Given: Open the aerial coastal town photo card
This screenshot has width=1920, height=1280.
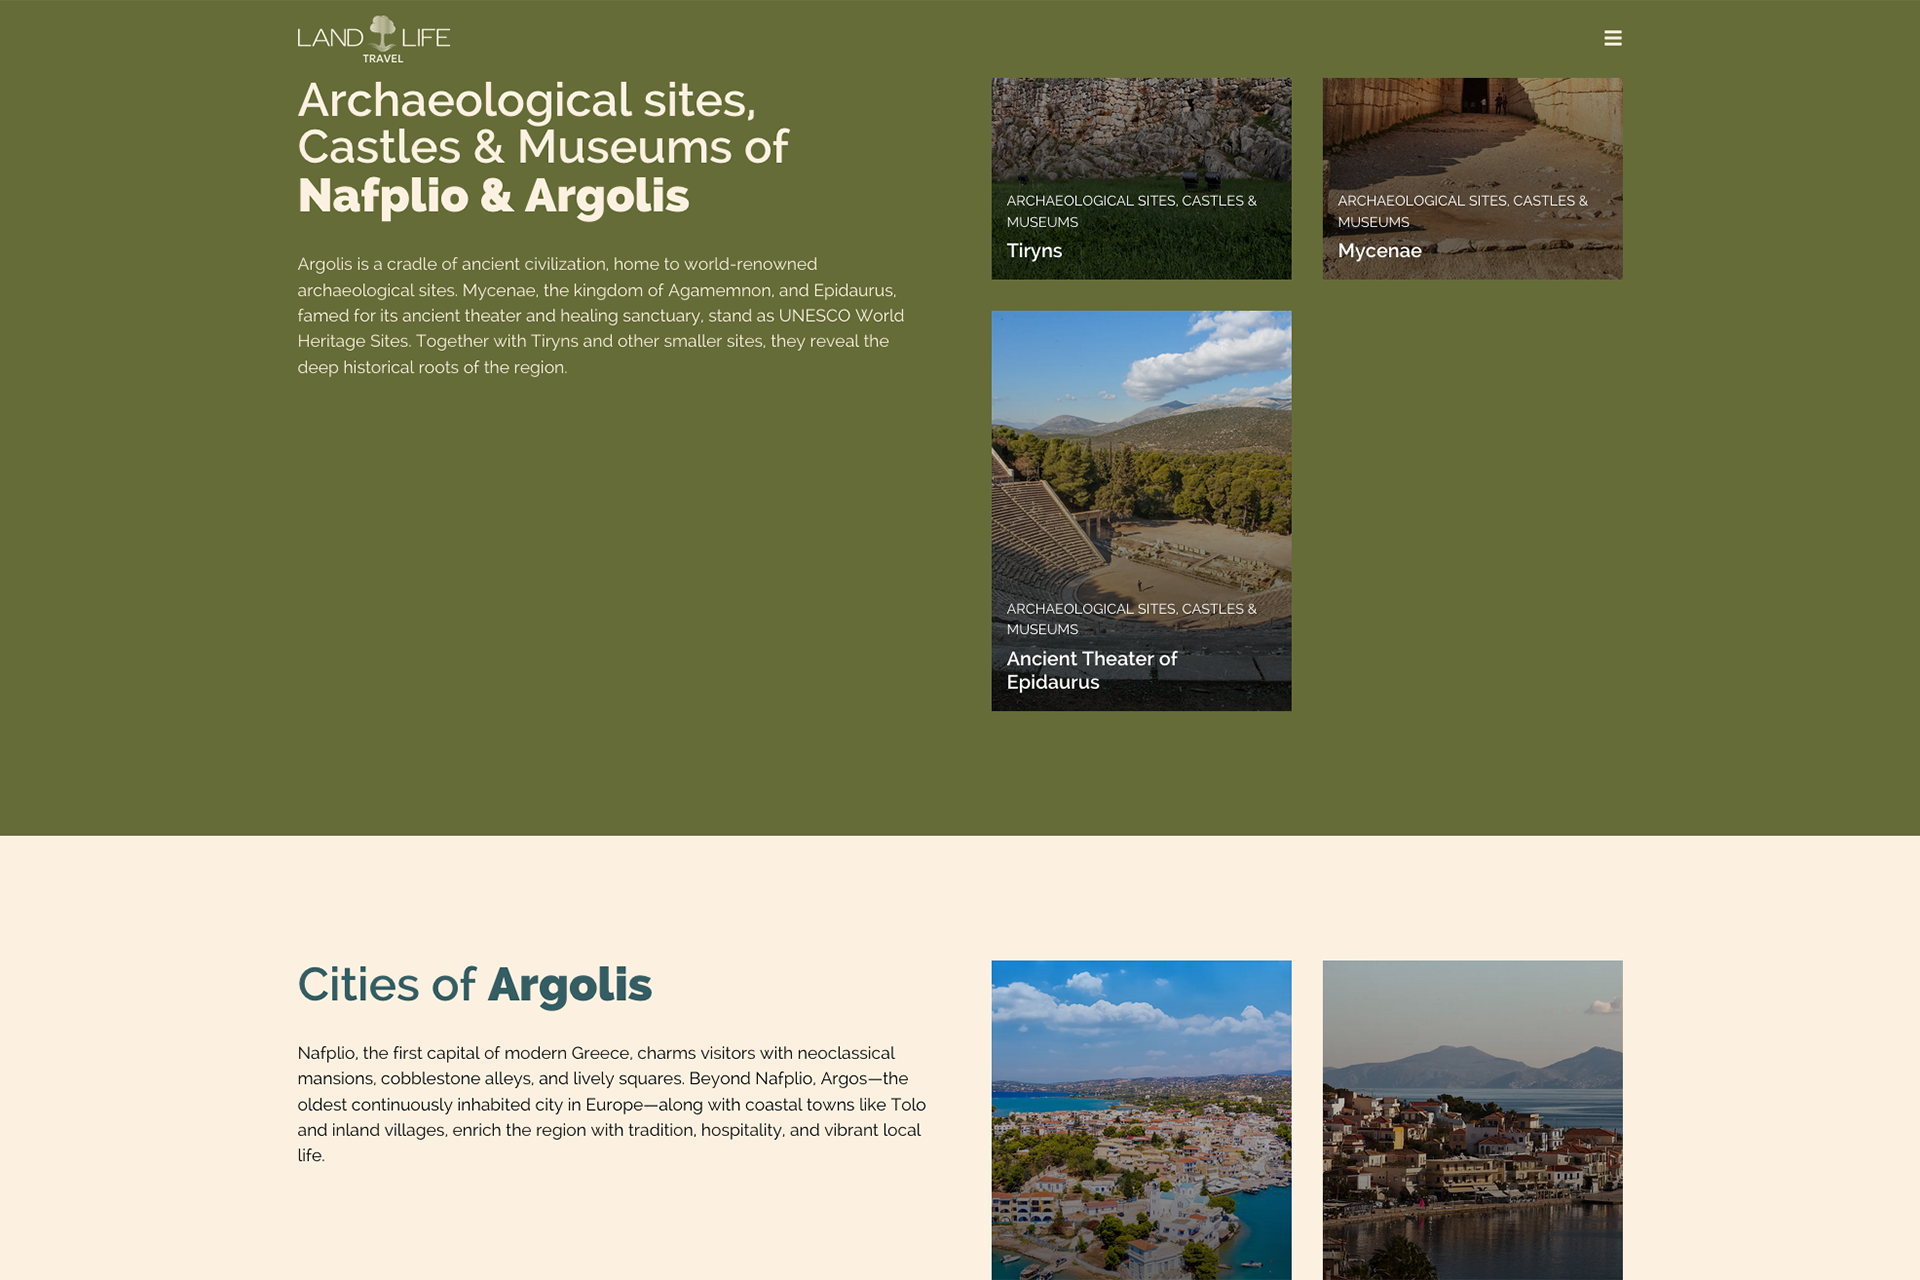Looking at the screenshot, I should [1141, 1120].
